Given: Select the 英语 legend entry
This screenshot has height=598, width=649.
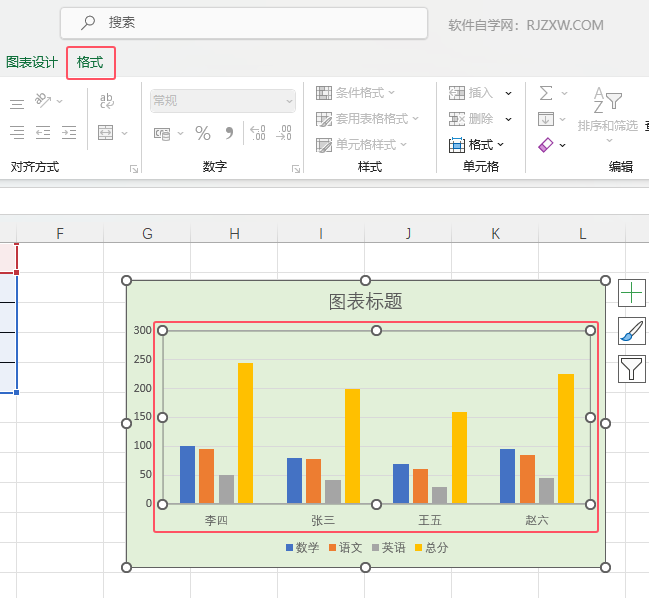Looking at the screenshot, I should [x=389, y=548].
